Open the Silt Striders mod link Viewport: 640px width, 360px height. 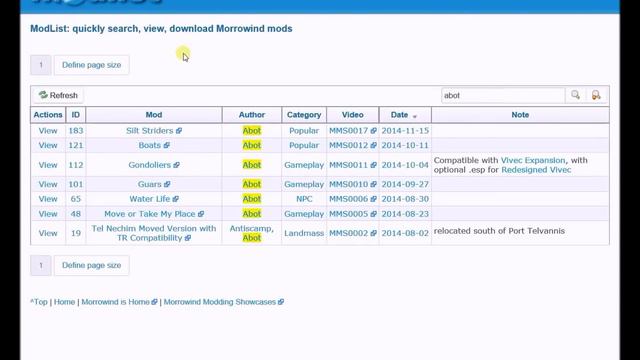click(x=149, y=131)
